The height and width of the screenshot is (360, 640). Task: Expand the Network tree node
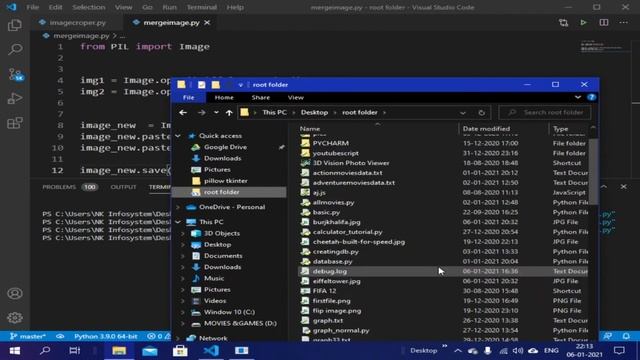pyautogui.click(x=178, y=338)
